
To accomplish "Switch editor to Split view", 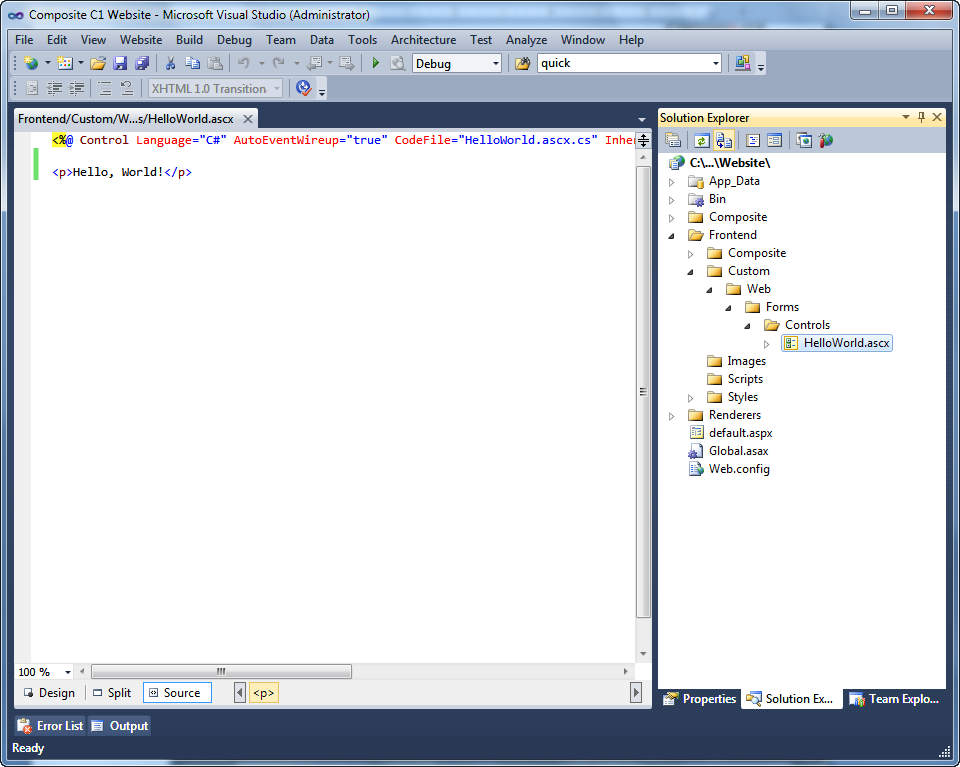I will 111,693.
